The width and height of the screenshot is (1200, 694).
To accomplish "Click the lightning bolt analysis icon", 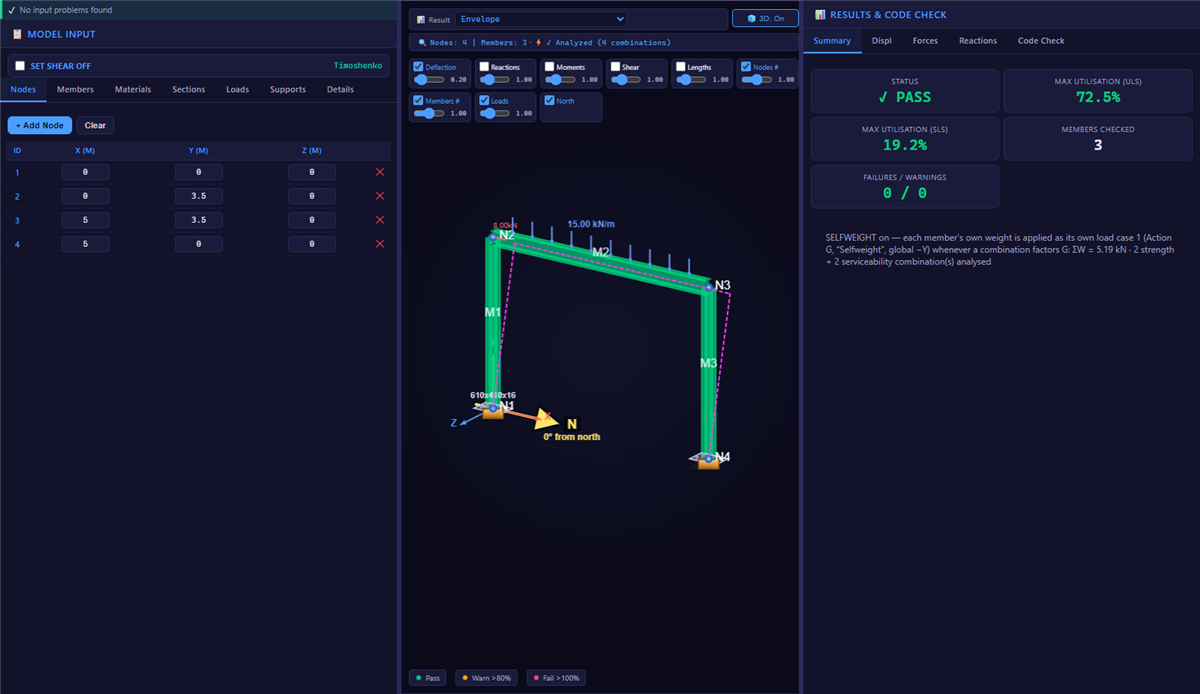I will [x=540, y=43].
